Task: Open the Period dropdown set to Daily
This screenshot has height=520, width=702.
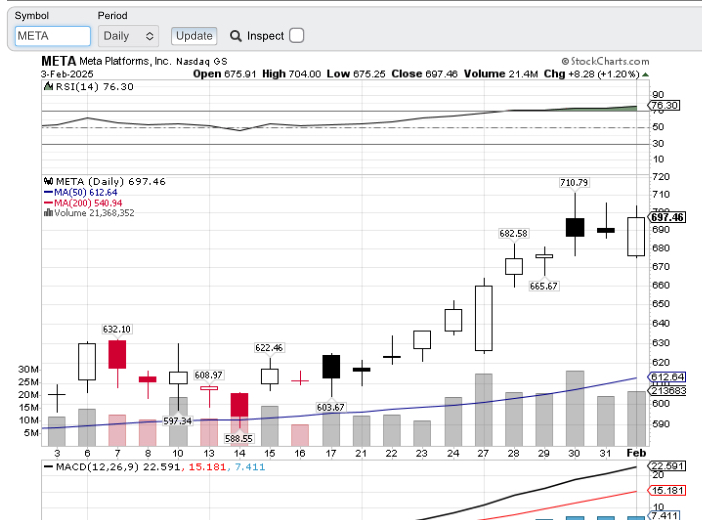Action: click(128, 36)
